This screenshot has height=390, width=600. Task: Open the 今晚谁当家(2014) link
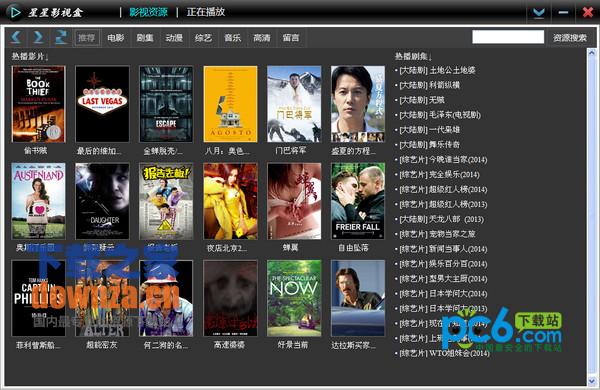443,160
